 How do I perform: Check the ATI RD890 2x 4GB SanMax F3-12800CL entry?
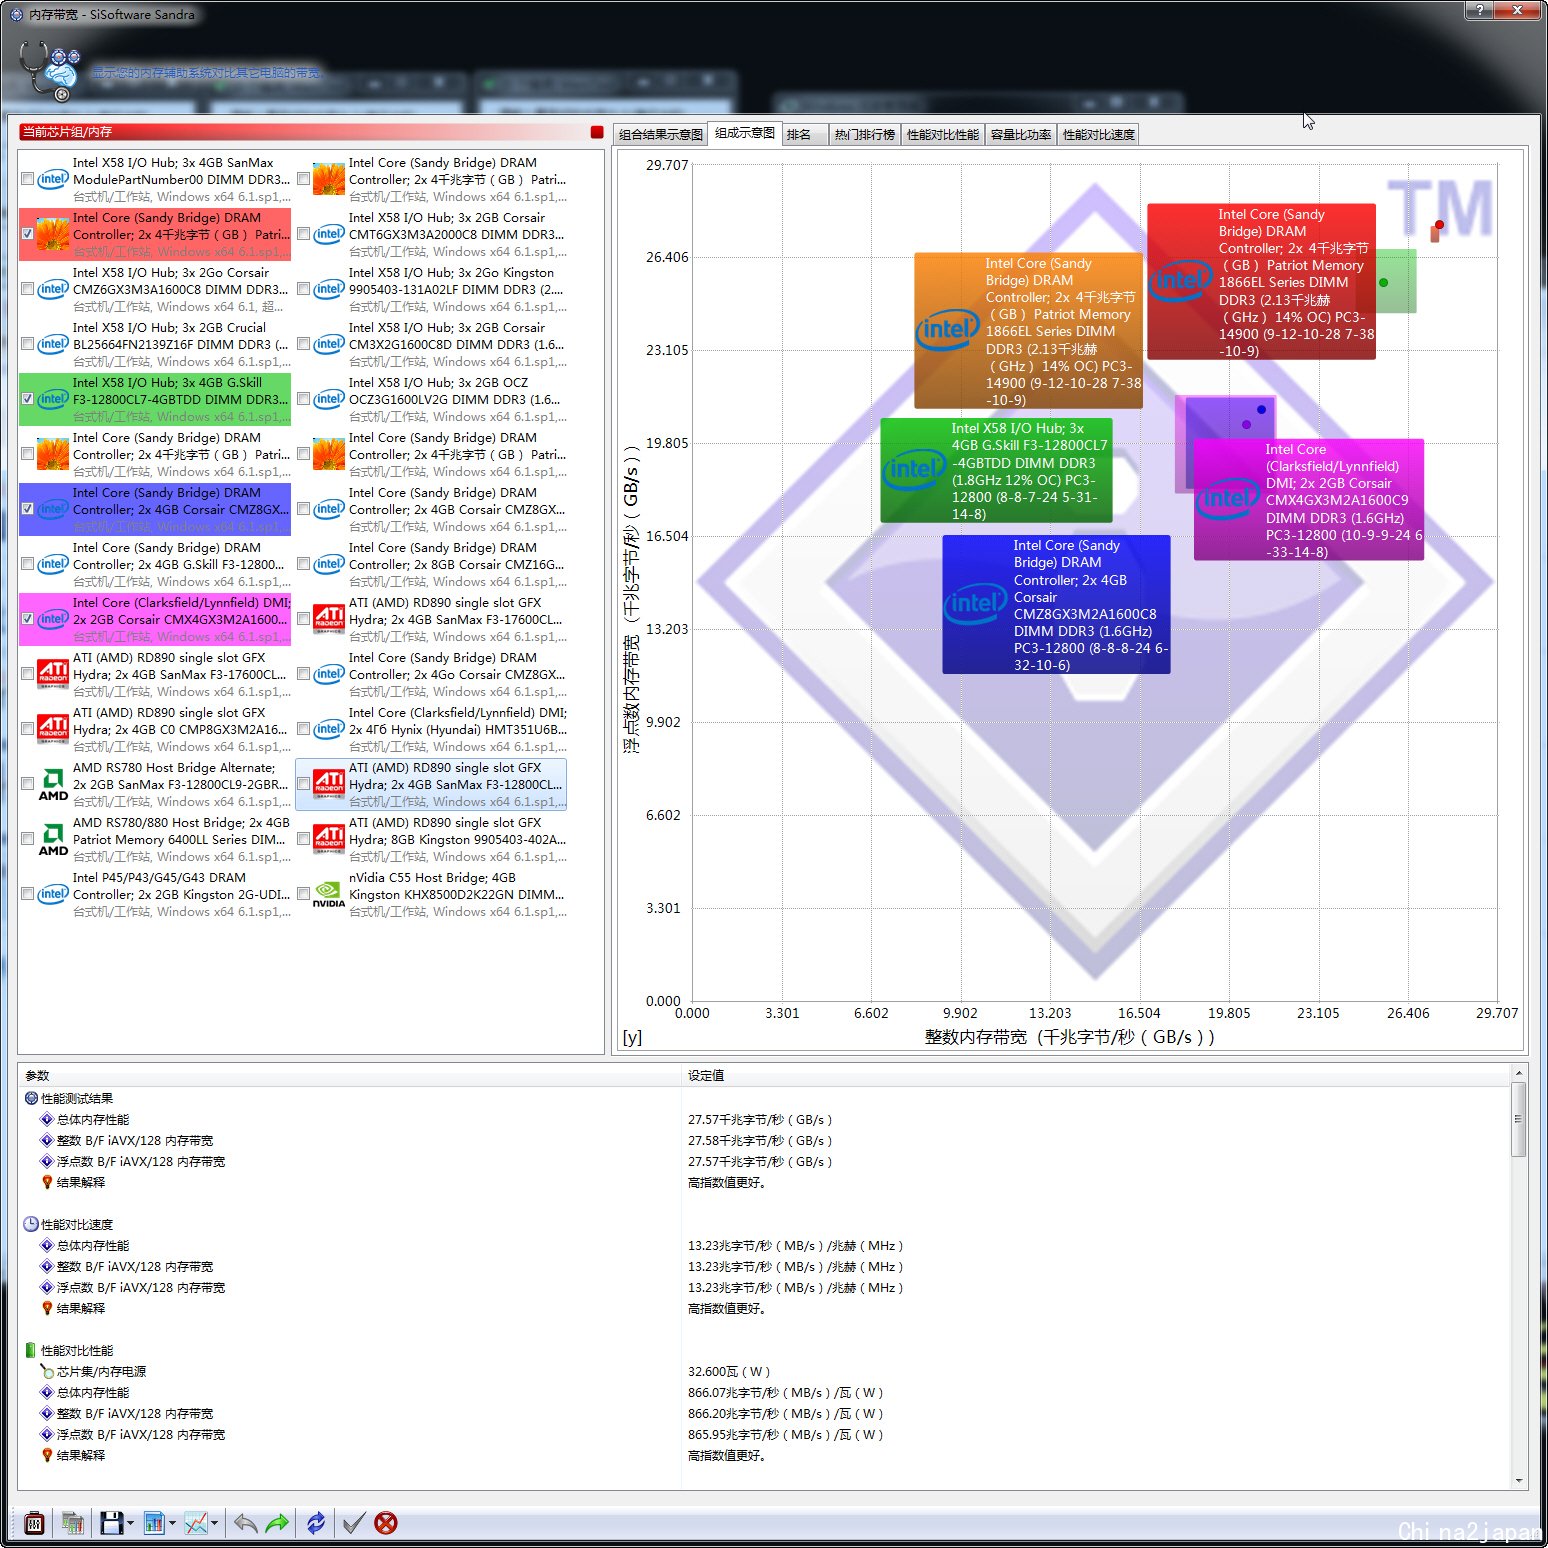click(x=304, y=784)
